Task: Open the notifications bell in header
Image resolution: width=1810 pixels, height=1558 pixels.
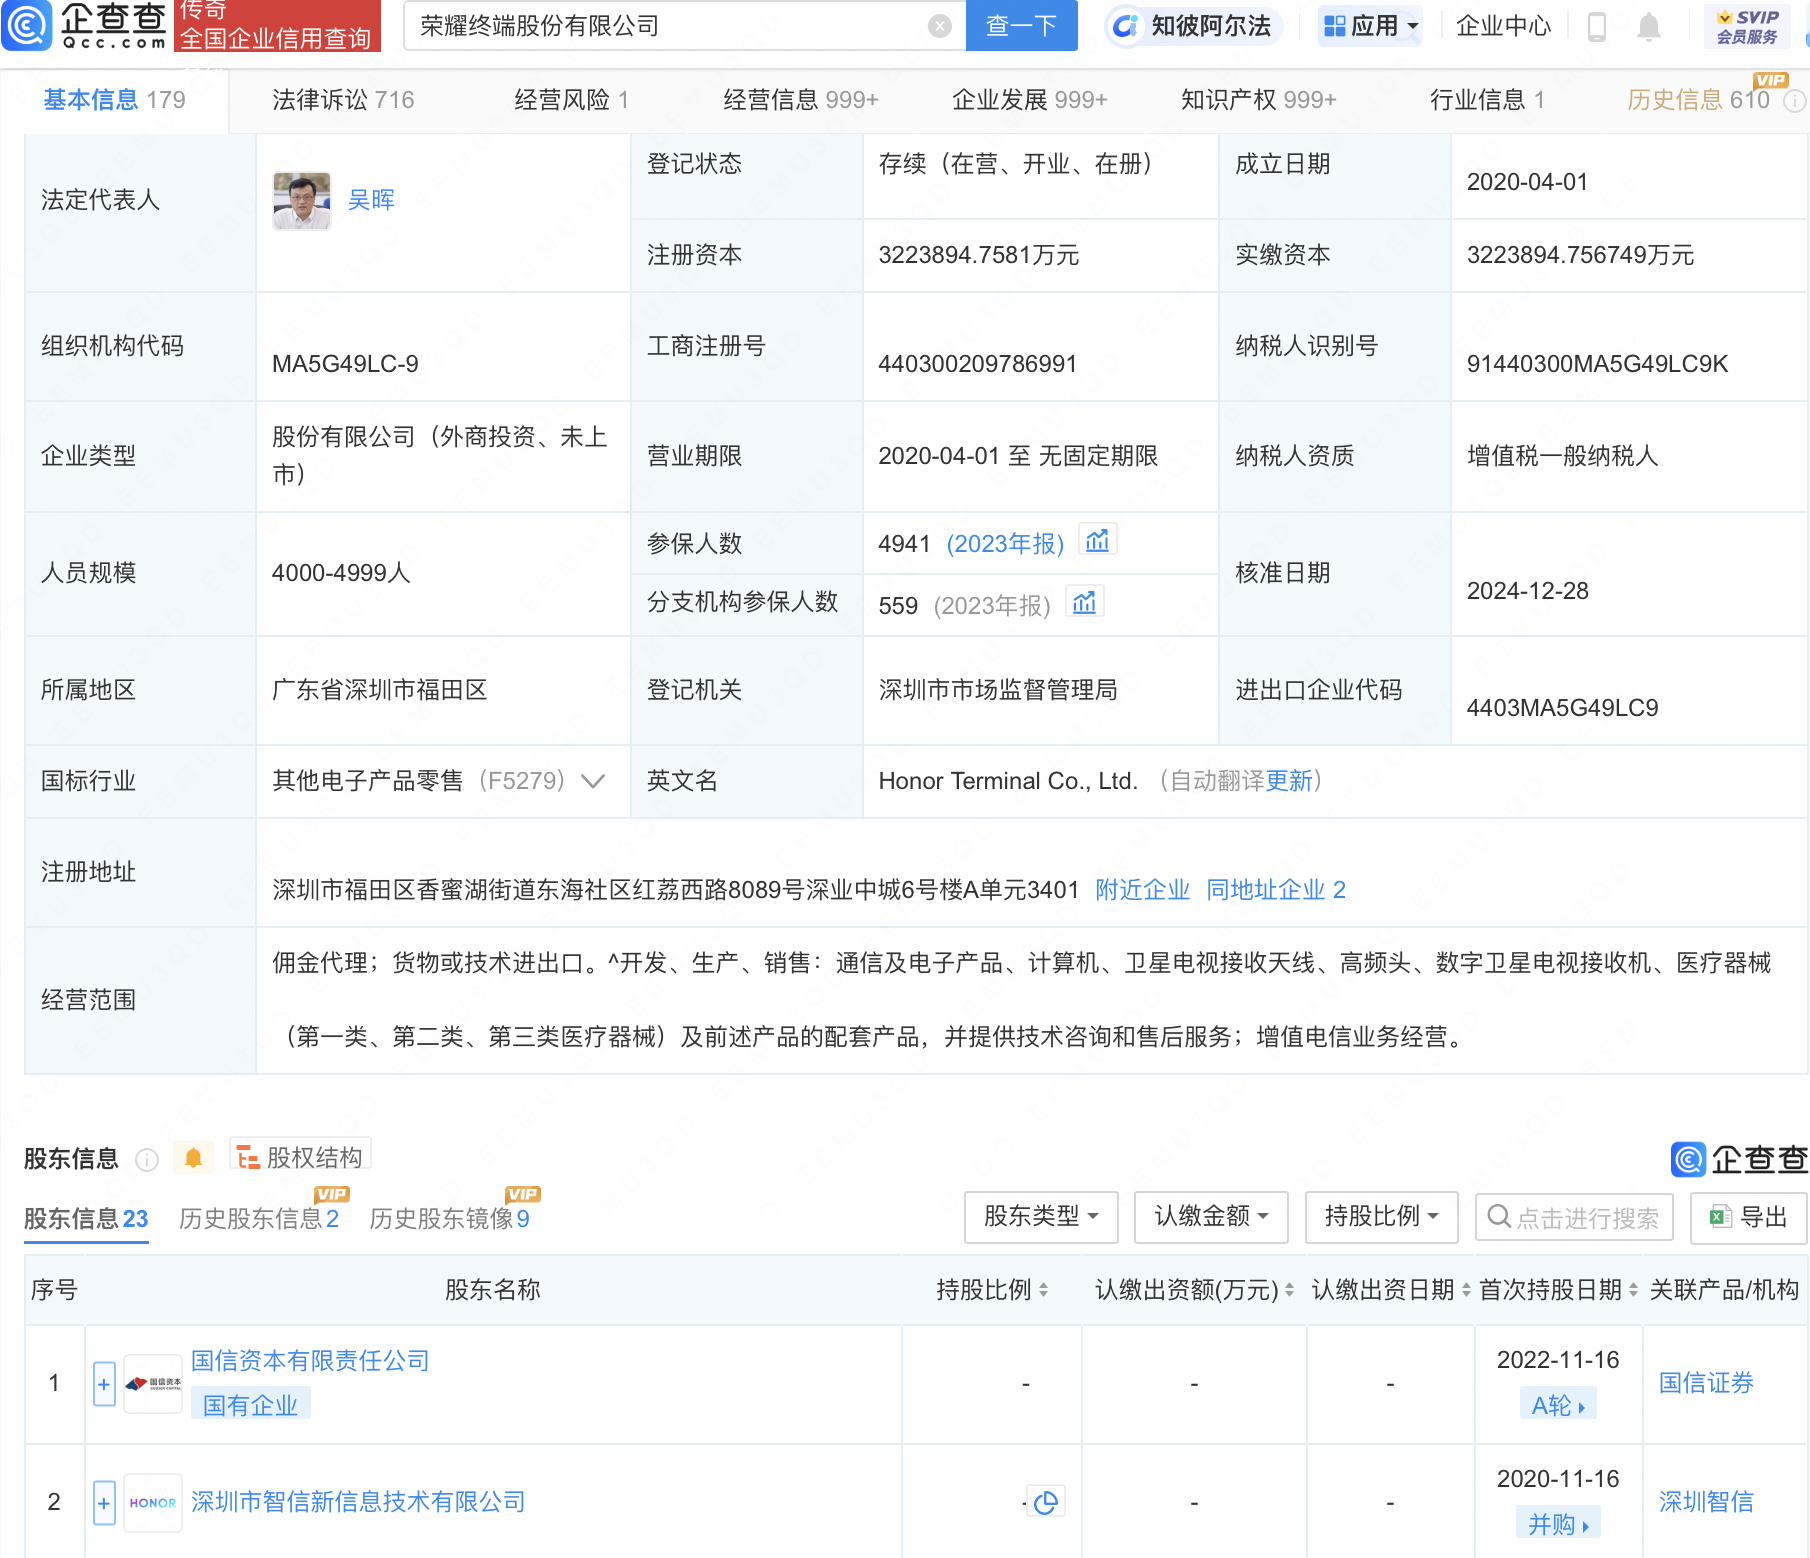Action: (x=1649, y=26)
